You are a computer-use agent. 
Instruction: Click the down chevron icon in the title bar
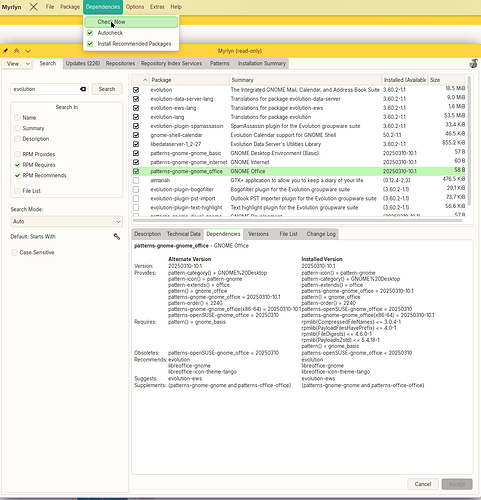coord(28,51)
